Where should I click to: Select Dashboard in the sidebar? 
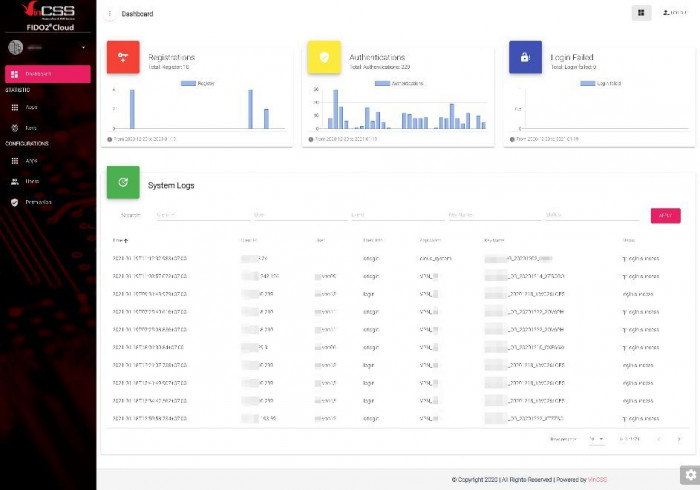[48, 74]
